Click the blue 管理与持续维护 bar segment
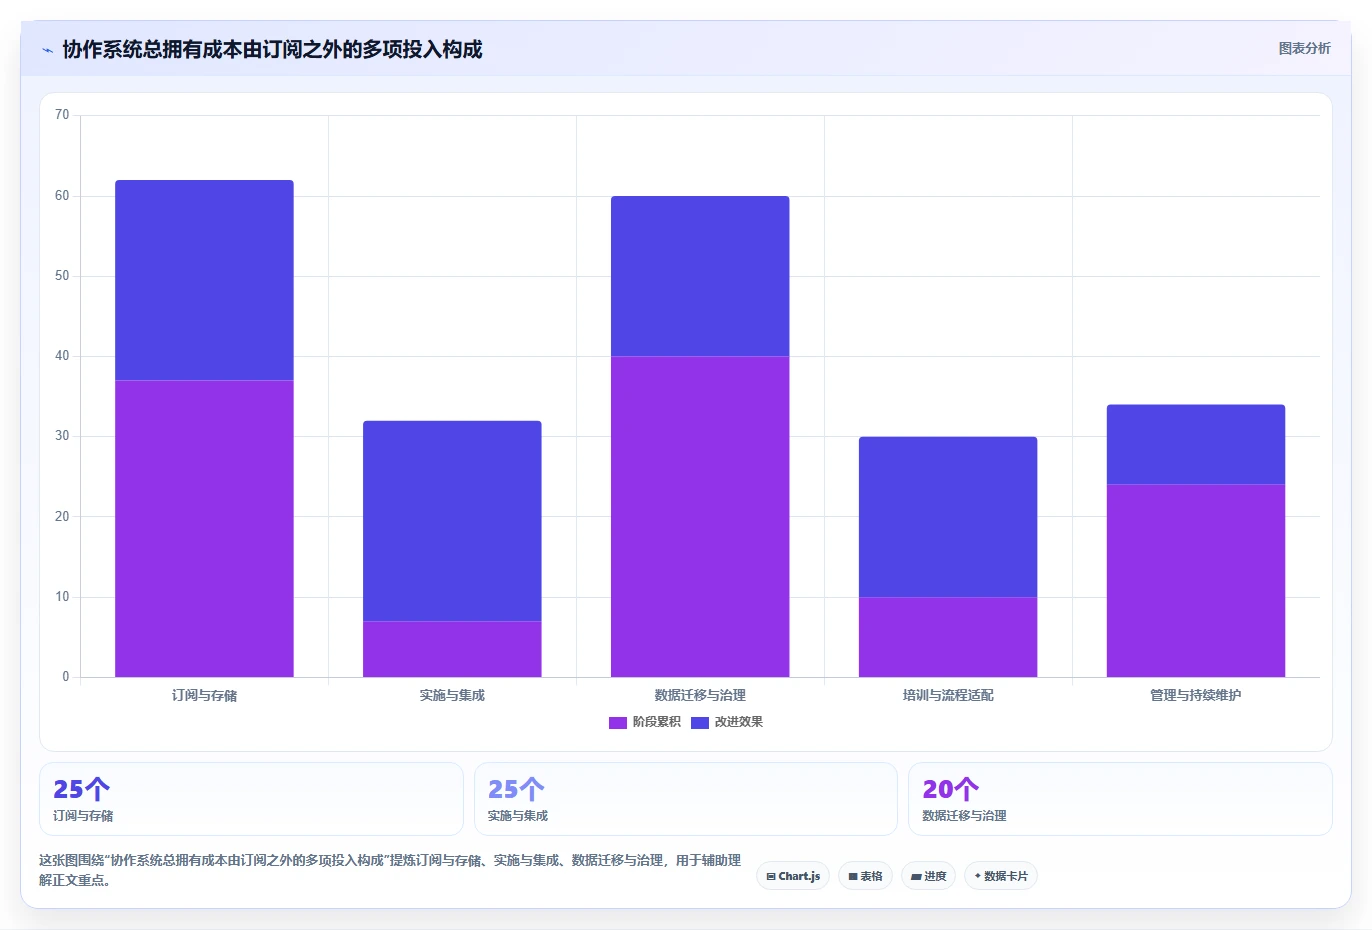The height and width of the screenshot is (930, 1372). pyautogui.click(x=1196, y=444)
